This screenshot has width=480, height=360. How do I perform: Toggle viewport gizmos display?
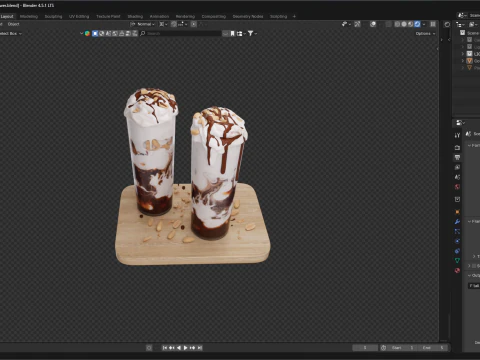pos(357,24)
